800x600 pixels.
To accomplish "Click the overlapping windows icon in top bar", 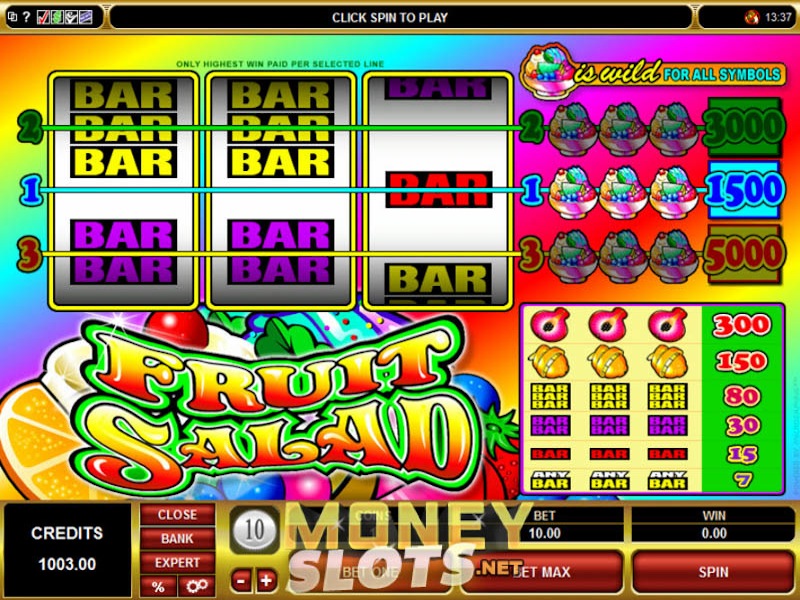I will (12, 17).
